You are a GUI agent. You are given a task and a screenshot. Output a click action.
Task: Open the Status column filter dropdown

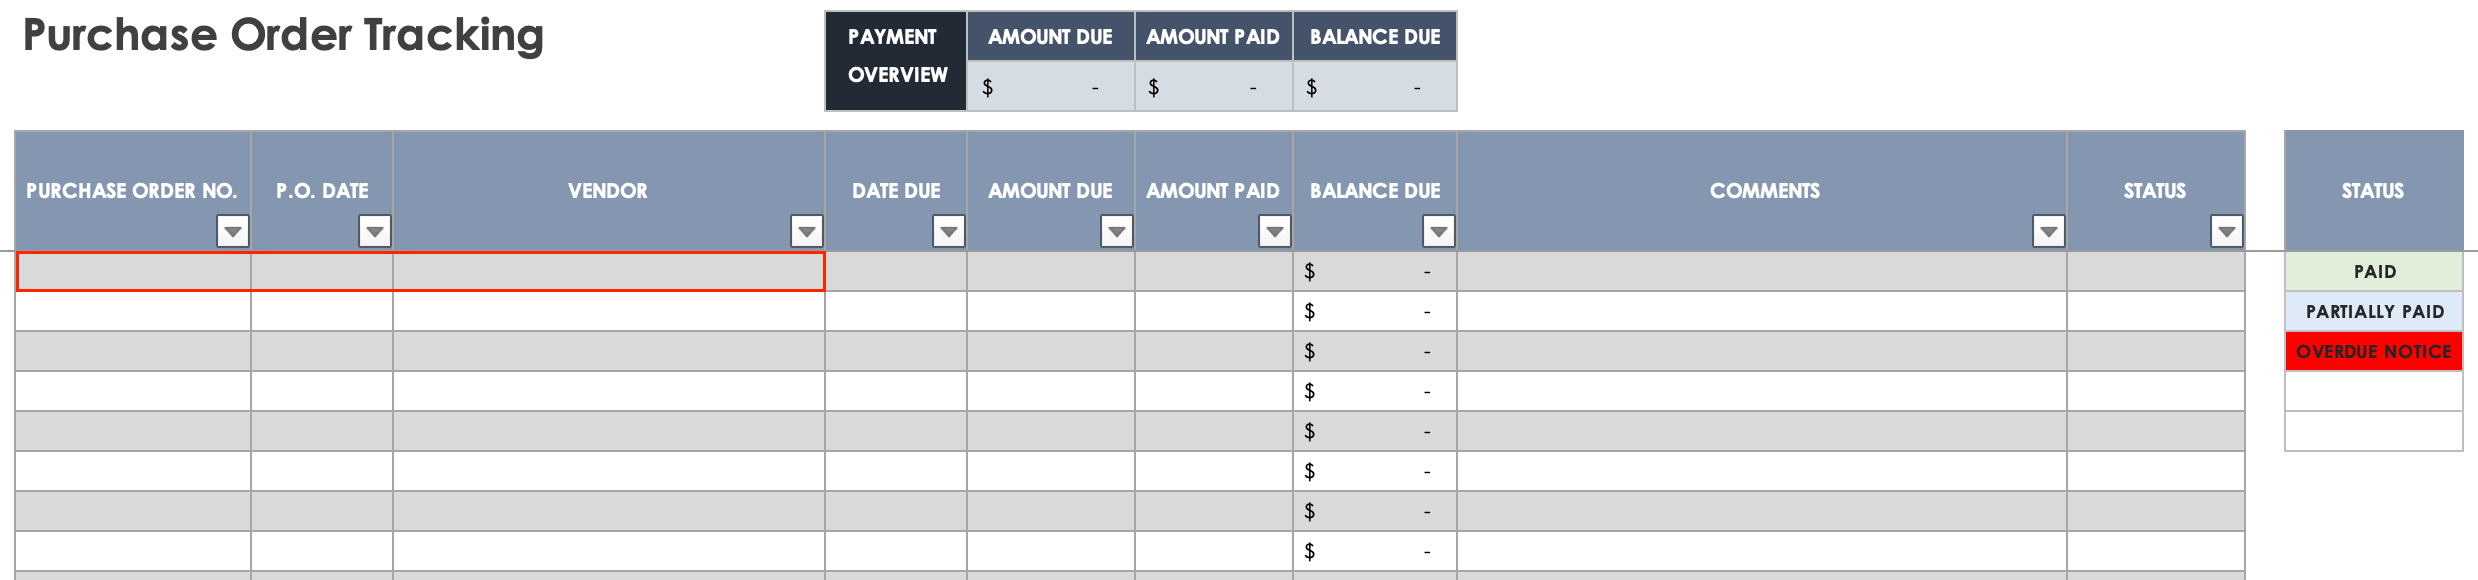point(2226,232)
